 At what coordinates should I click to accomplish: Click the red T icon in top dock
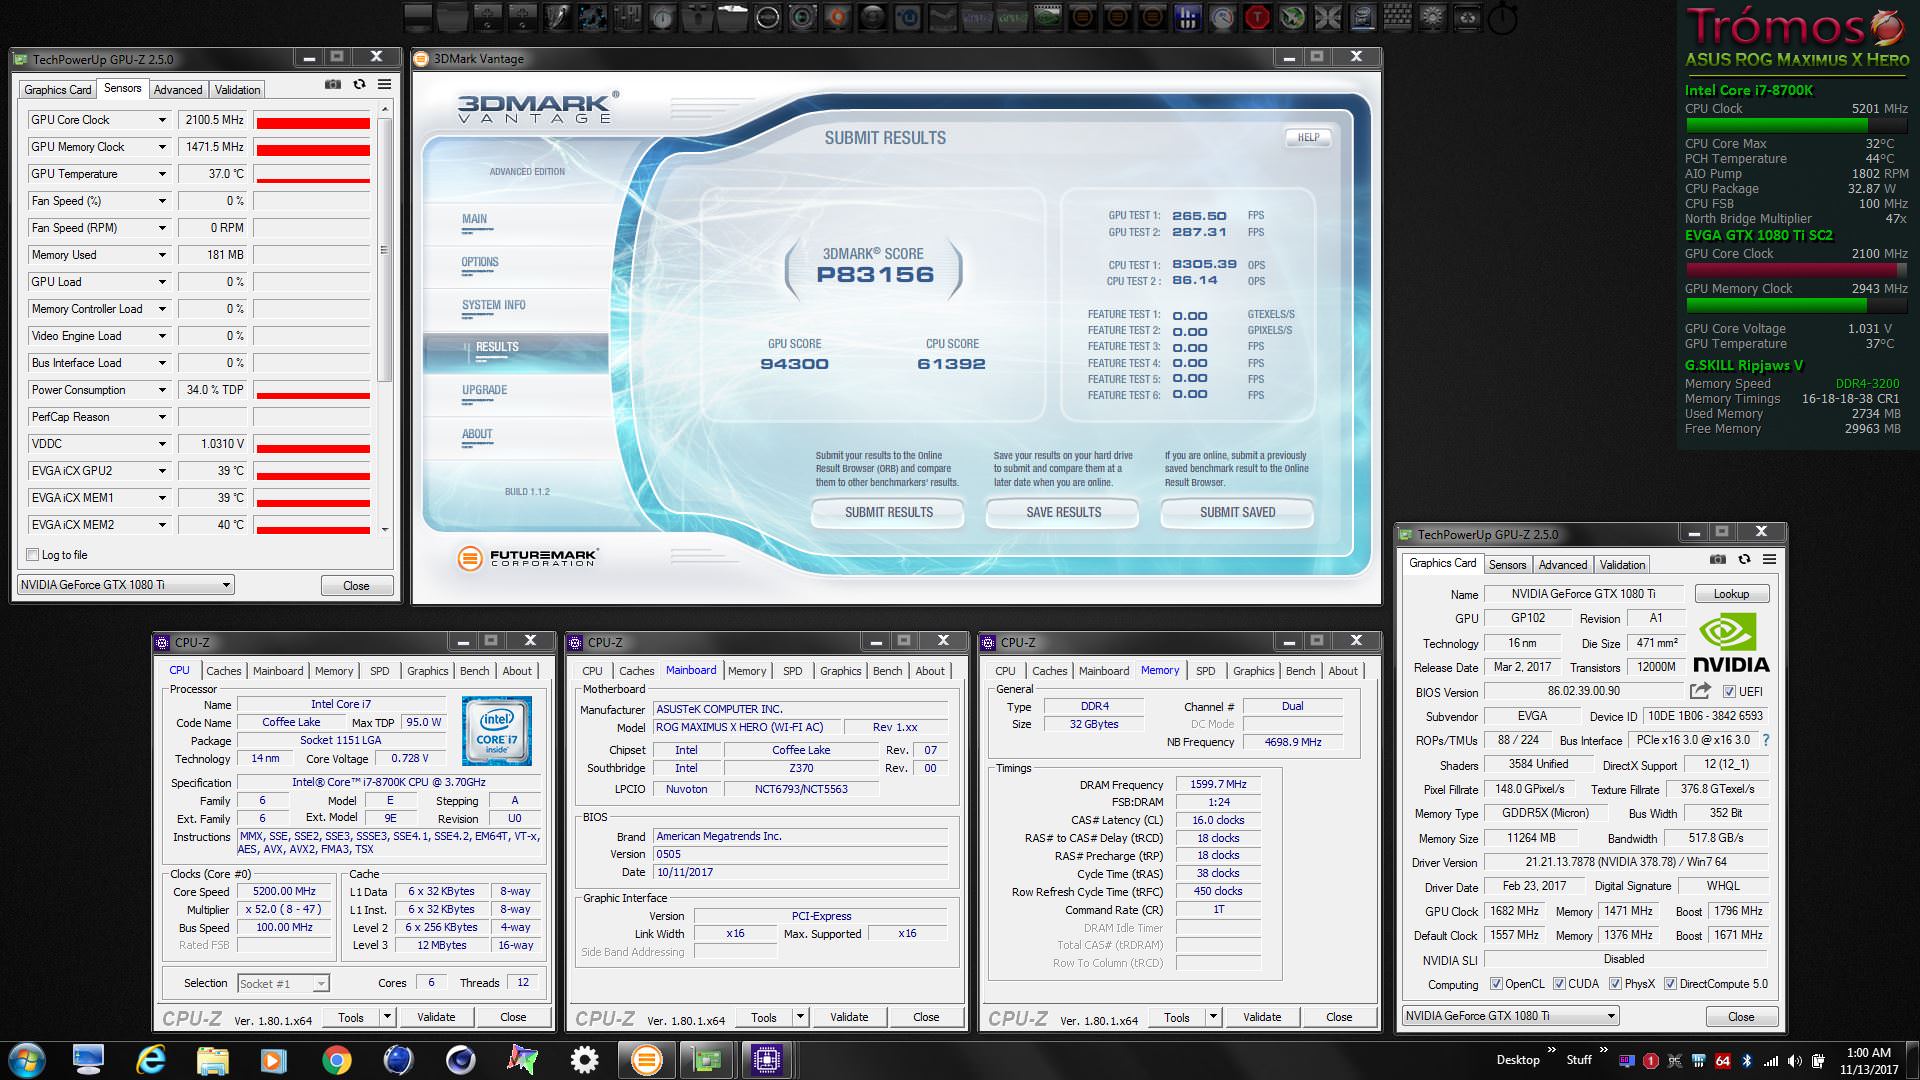[1256, 17]
